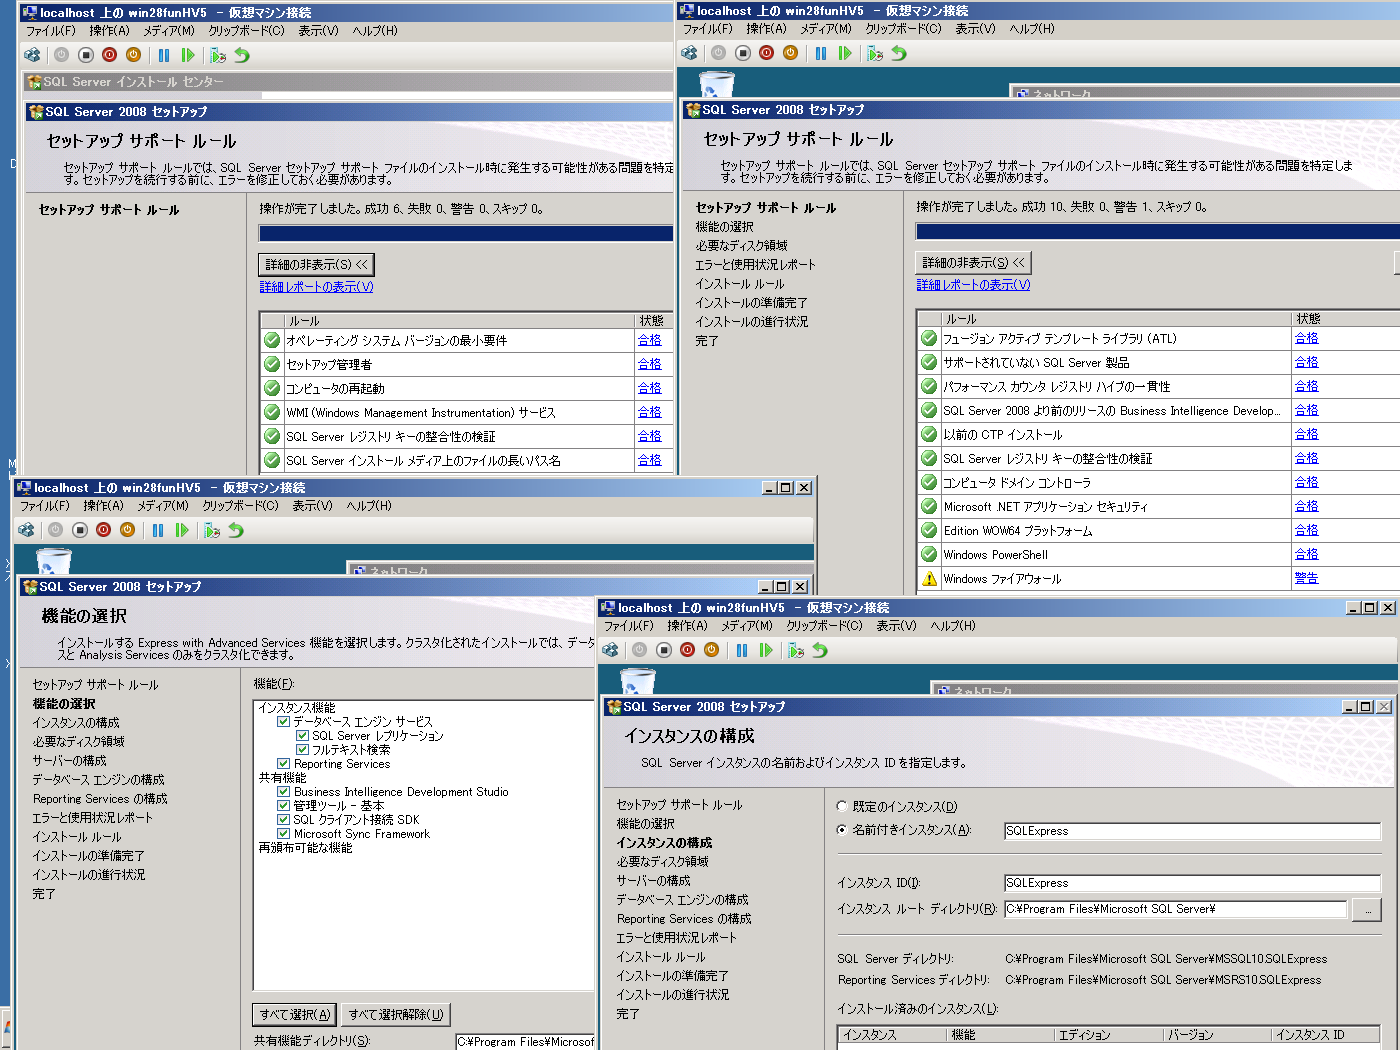
Task: Uncheck the フルテキスト検索 feature
Action: click(302, 749)
